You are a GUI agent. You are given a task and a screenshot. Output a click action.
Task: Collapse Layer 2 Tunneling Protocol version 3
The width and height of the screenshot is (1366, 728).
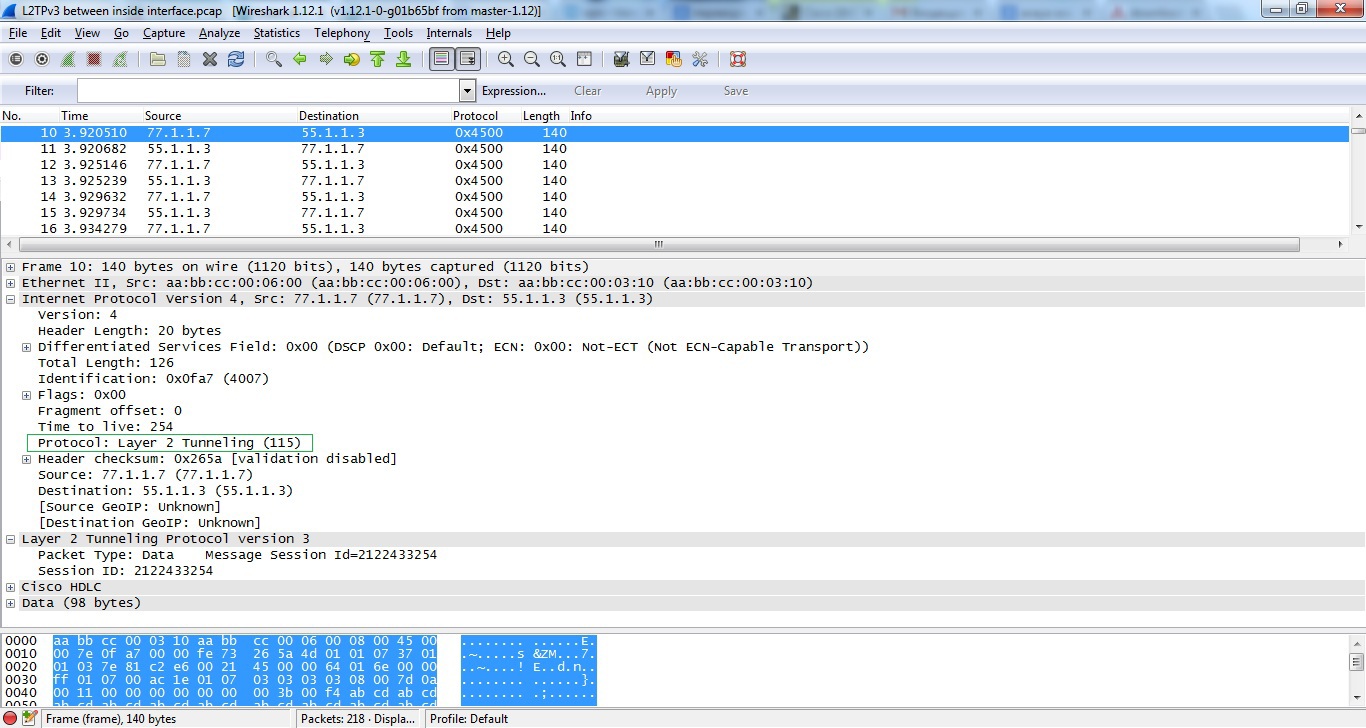point(11,539)
